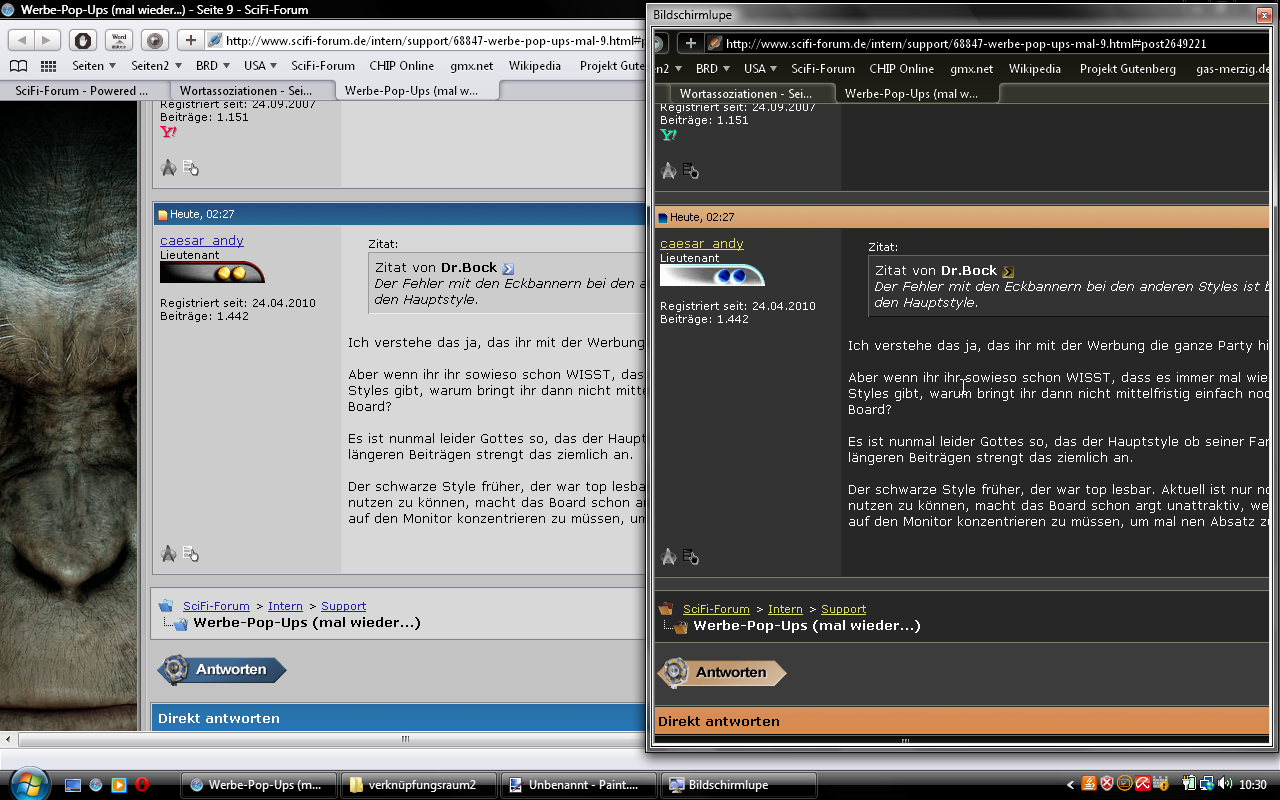Click the browser forward arrow button
The image size is (1280, 800).
(47, 40)
